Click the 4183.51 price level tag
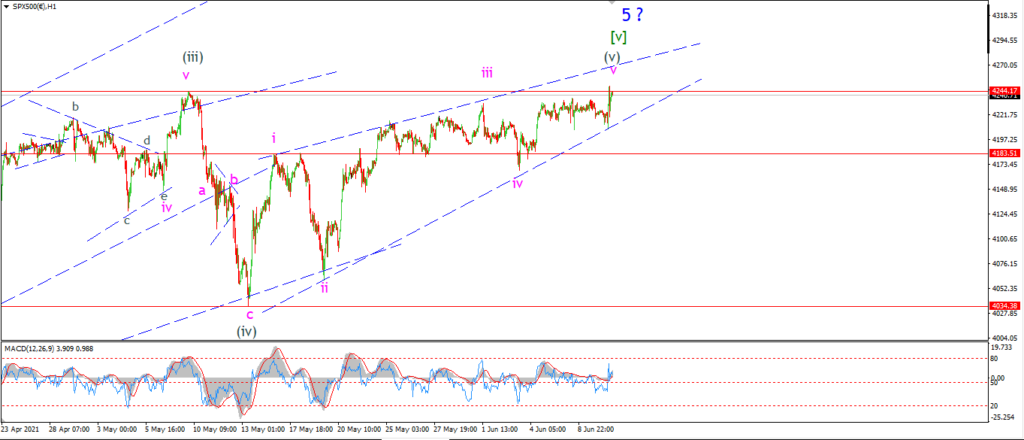Viewport: 1024px width, 440px height. coord(1004,153)
